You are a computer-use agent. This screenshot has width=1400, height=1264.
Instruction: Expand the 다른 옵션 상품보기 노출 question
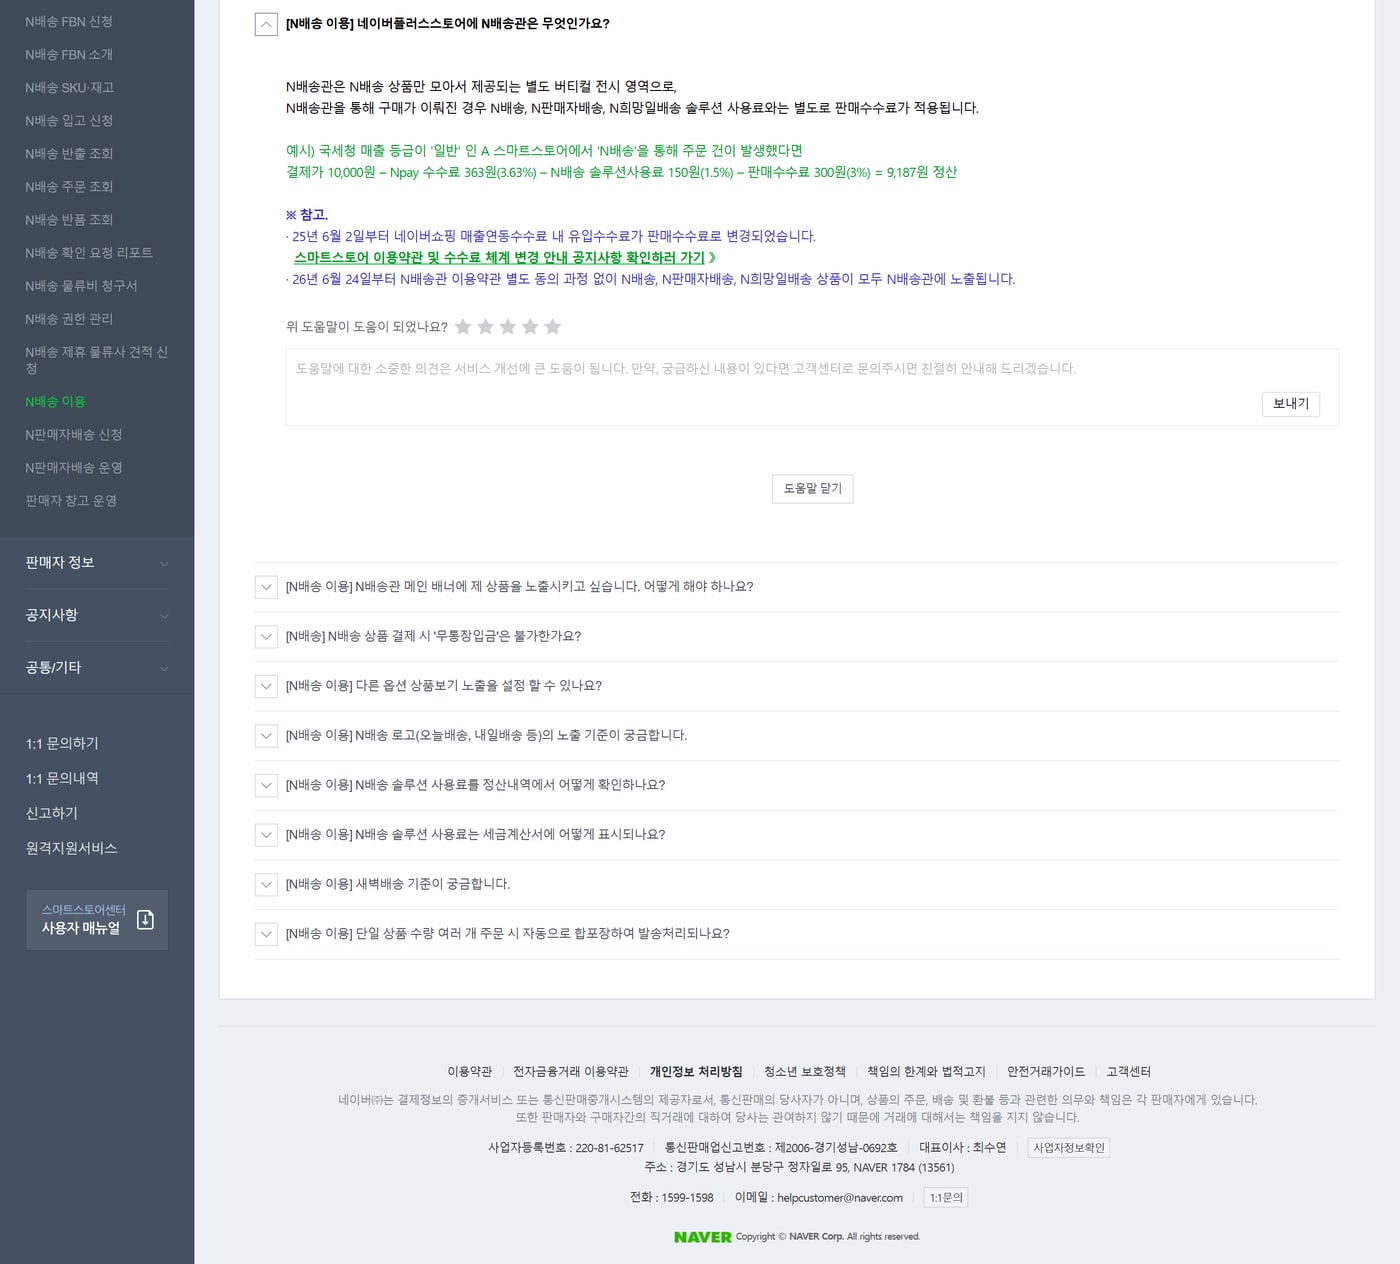pyautogui.click(x=266, y=686)
